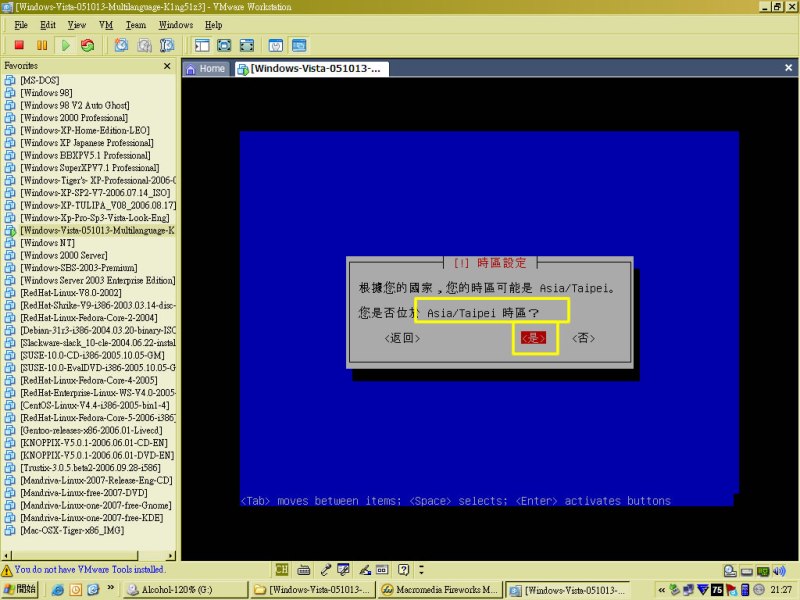
Task: Click the IME pen writing icon
Action: (x=365, y=569)
